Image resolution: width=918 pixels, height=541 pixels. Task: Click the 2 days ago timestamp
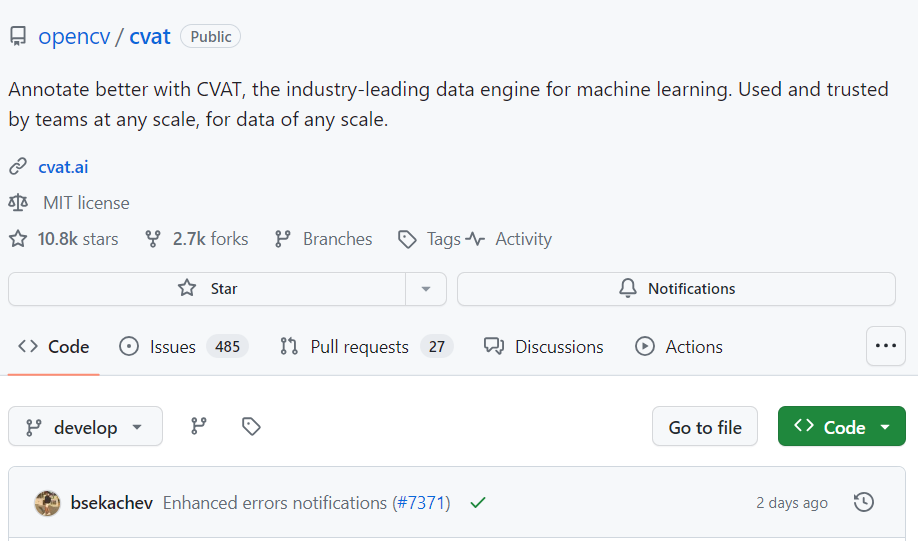click(792, 503)
